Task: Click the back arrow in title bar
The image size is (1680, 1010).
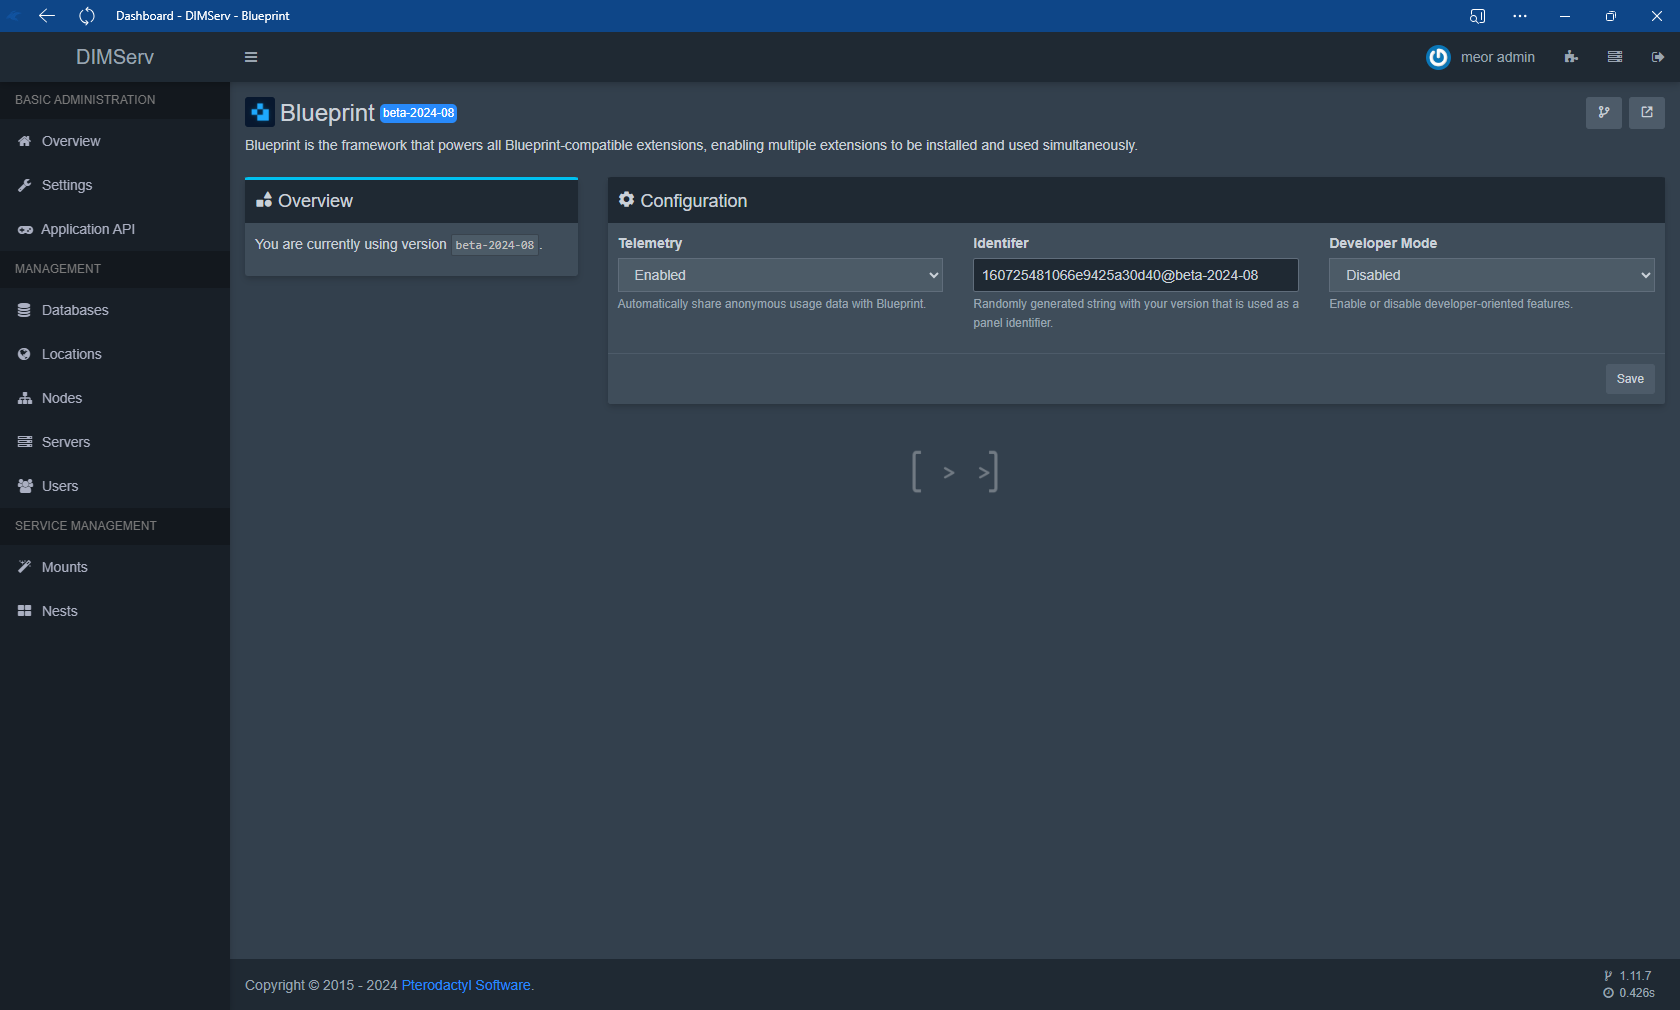Action: point(47,16)
